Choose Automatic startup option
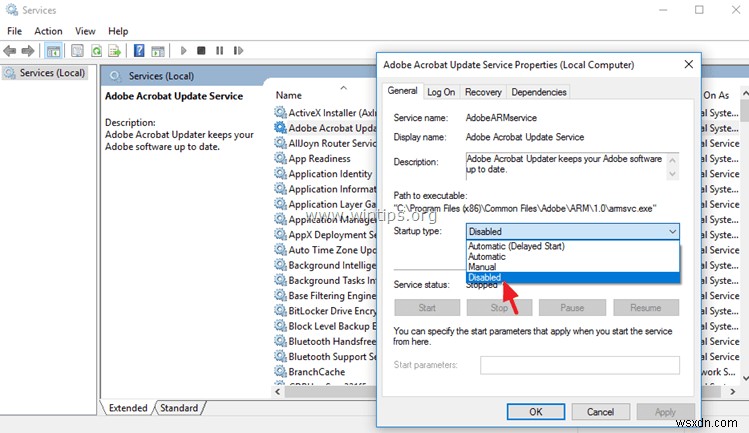 [572, 257]
